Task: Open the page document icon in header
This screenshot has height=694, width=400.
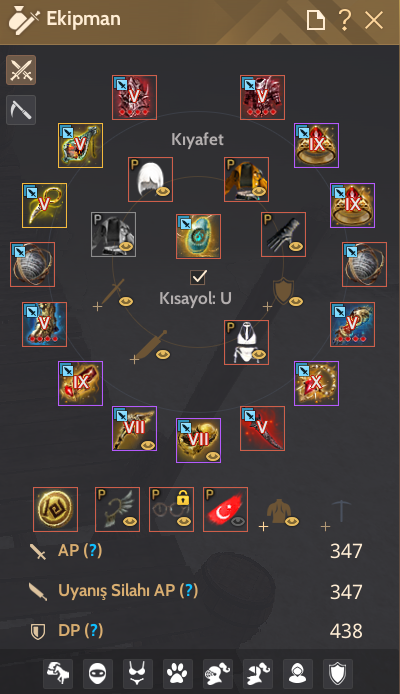Action: (316, 20)
